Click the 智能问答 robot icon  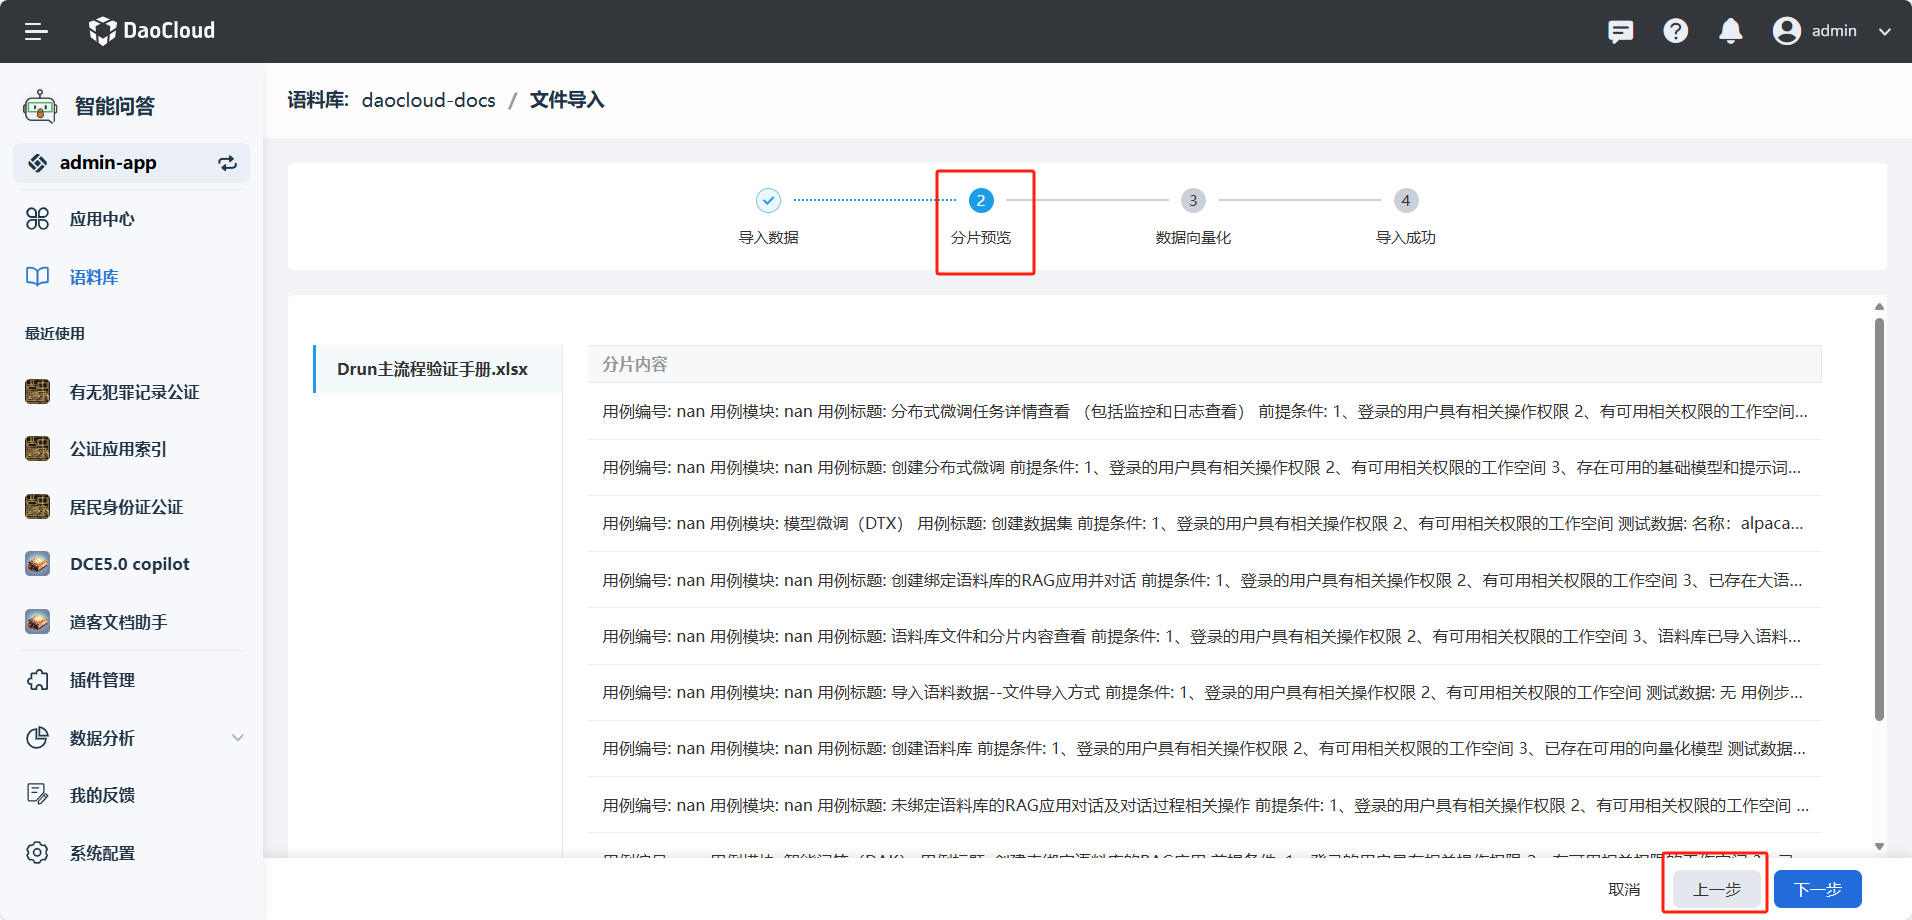[40, 106]
